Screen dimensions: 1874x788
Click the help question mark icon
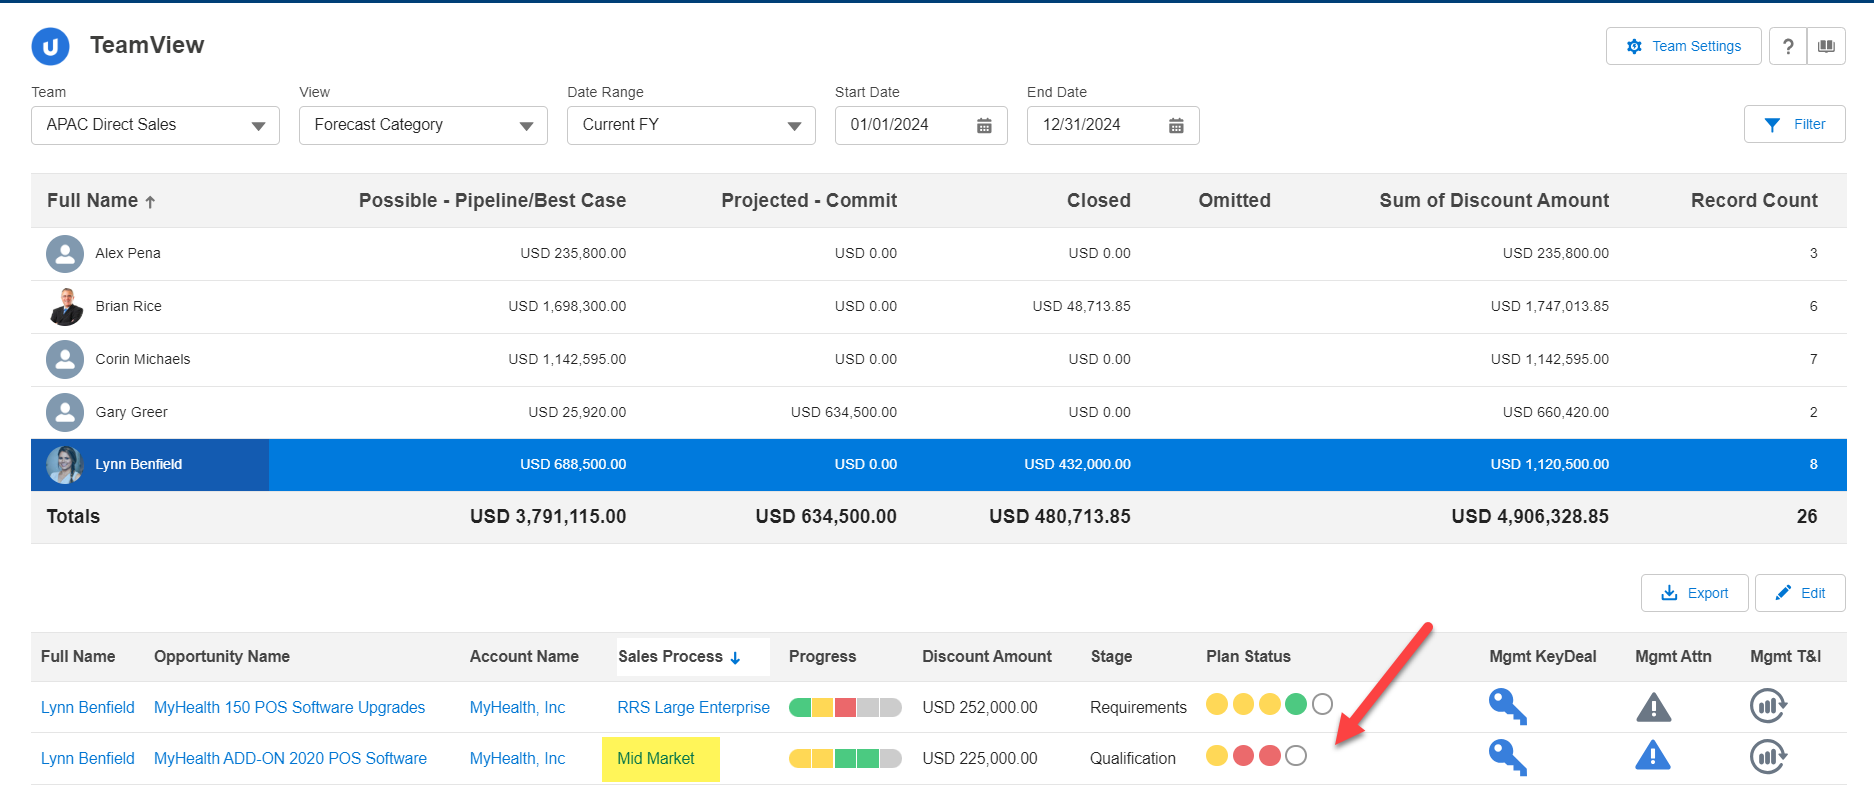pos(1787,46)
